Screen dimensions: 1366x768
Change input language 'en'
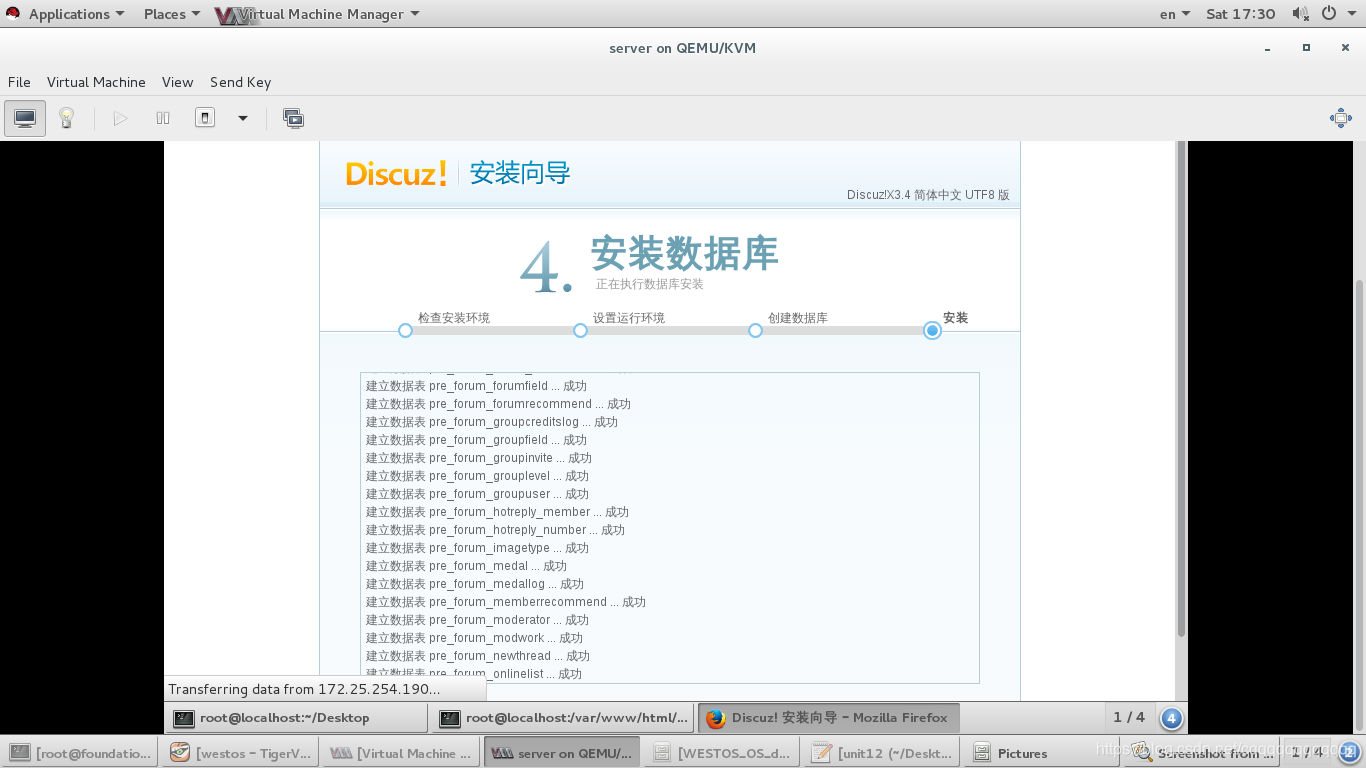(x=1175, y=14)
